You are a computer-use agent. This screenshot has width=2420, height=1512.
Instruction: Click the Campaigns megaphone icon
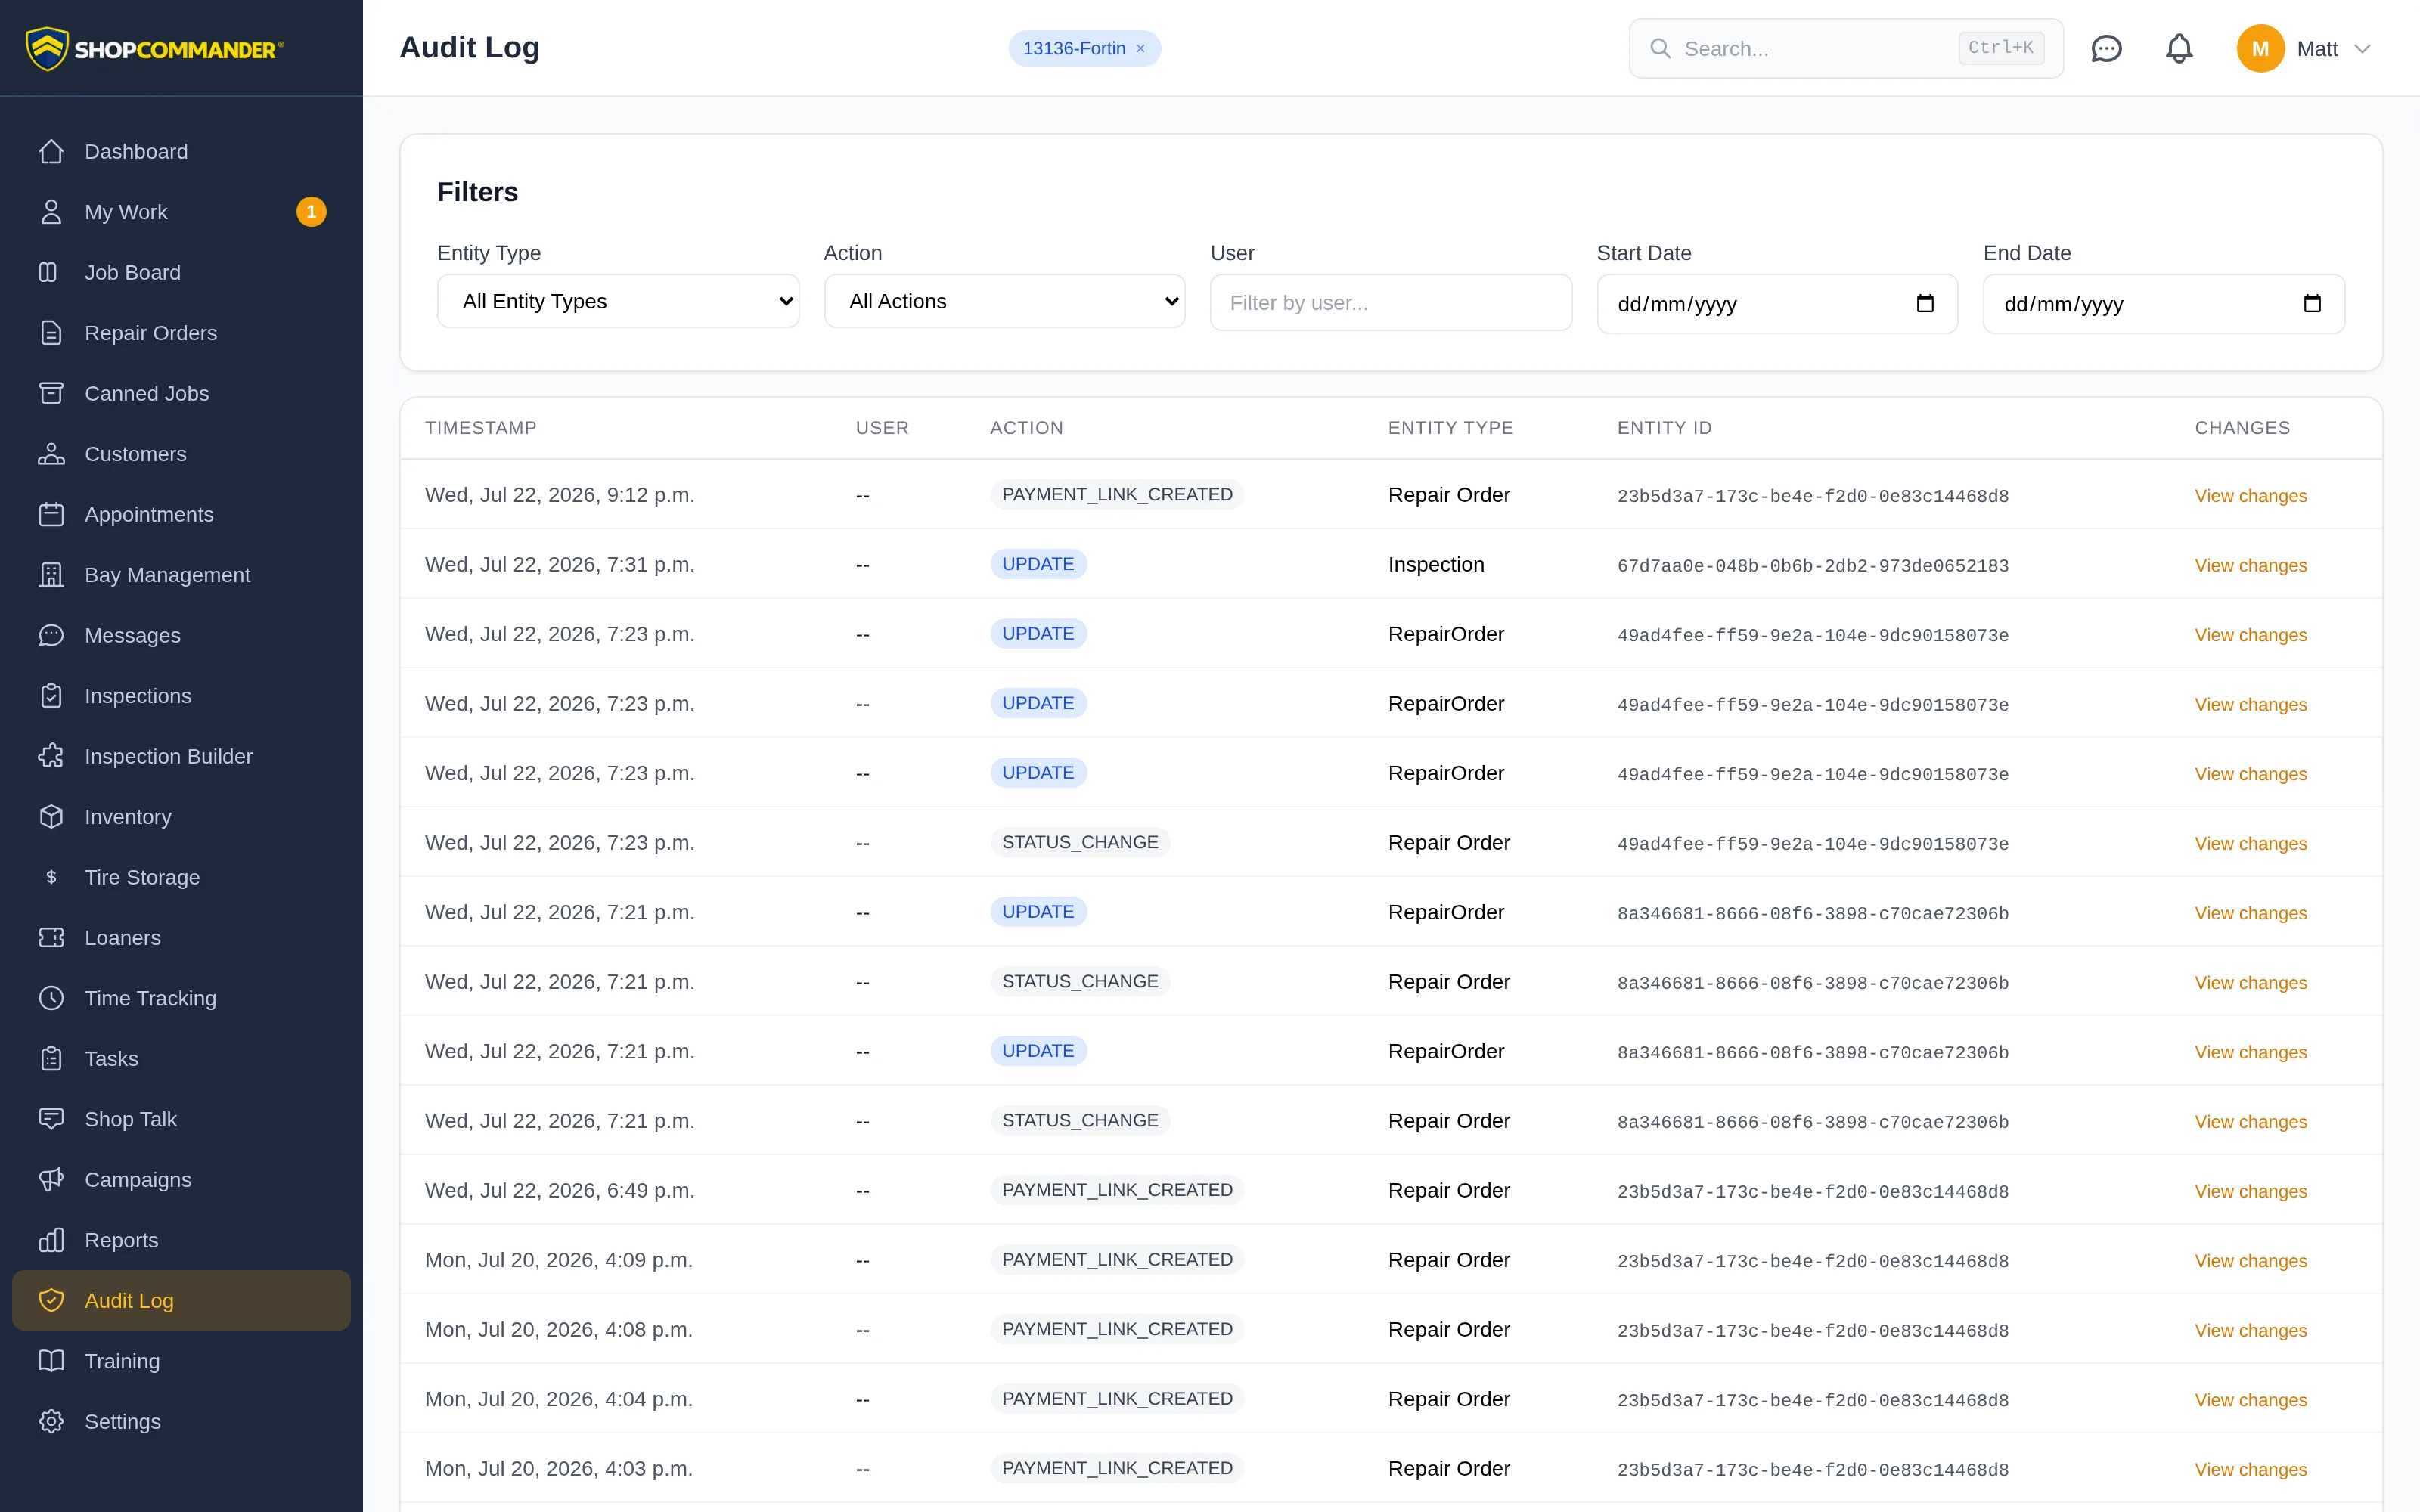(51, 1180)
